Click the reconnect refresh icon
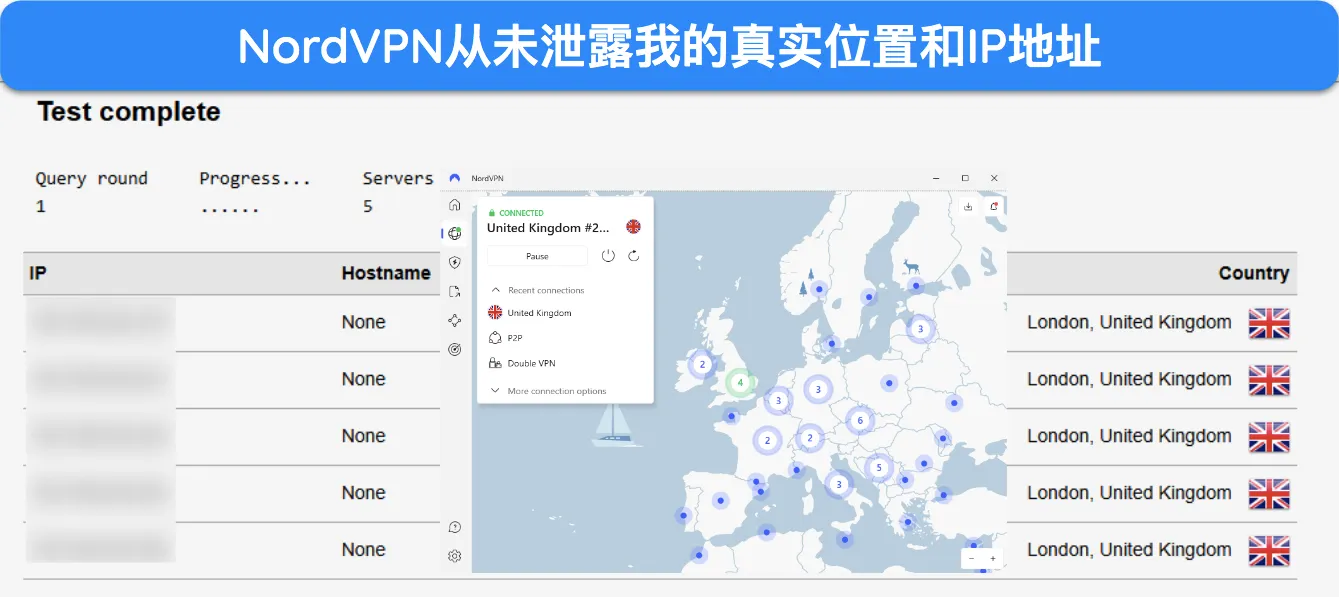Image resolution: width=1339 pixels, height=597 pixels. coord(634,256)
